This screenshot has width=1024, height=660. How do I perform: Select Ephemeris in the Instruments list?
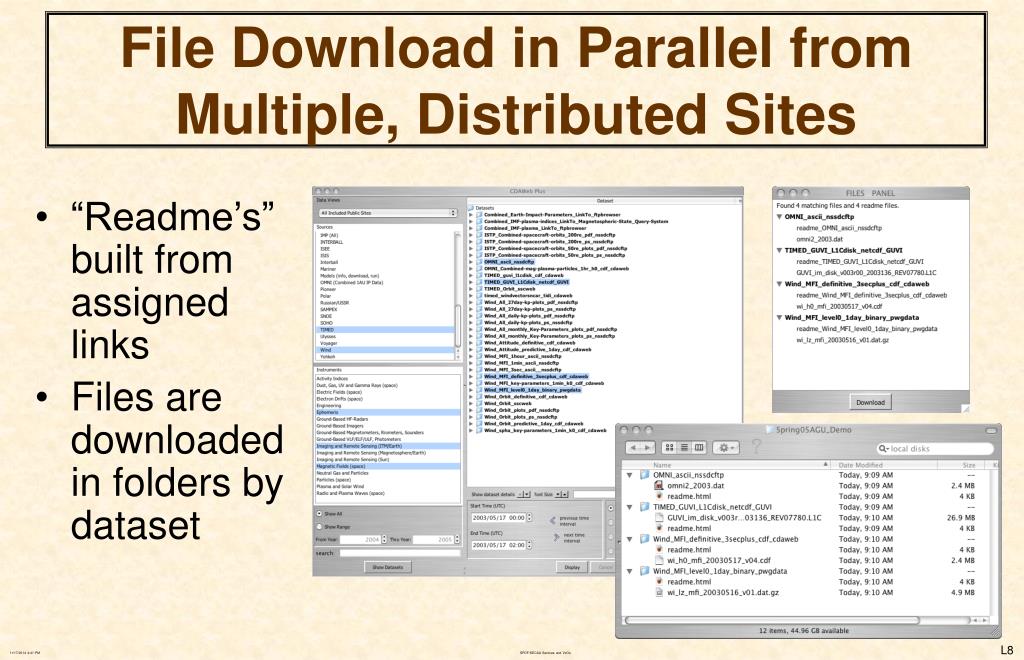[x=388, y=413]
